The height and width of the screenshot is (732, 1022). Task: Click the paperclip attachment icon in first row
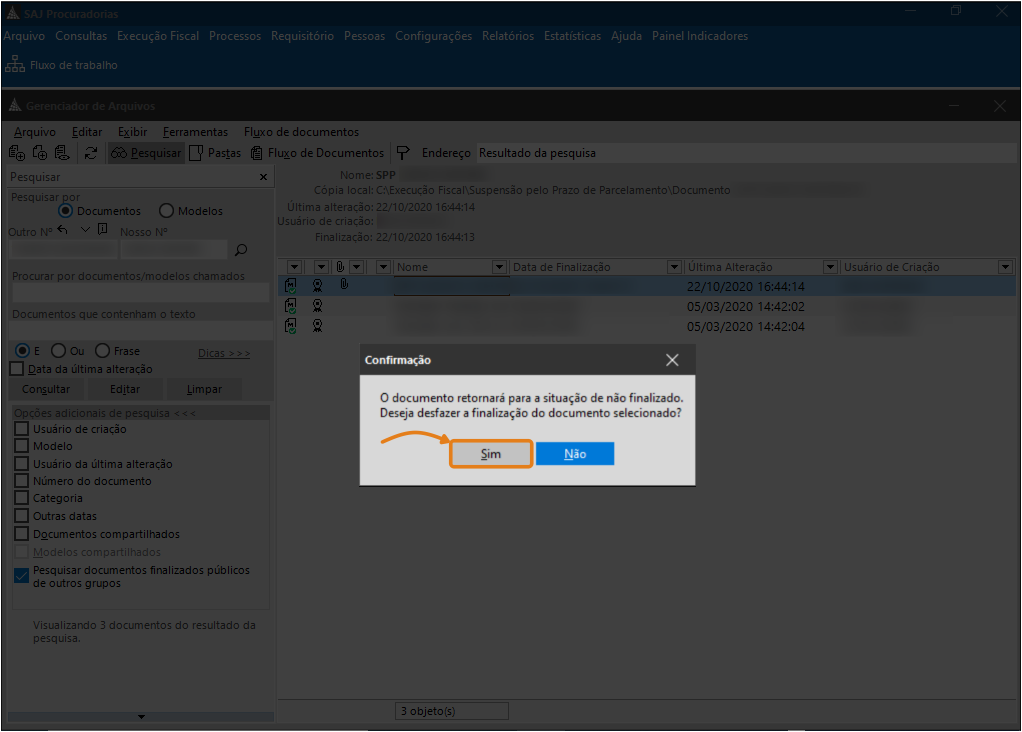(343, 286)
